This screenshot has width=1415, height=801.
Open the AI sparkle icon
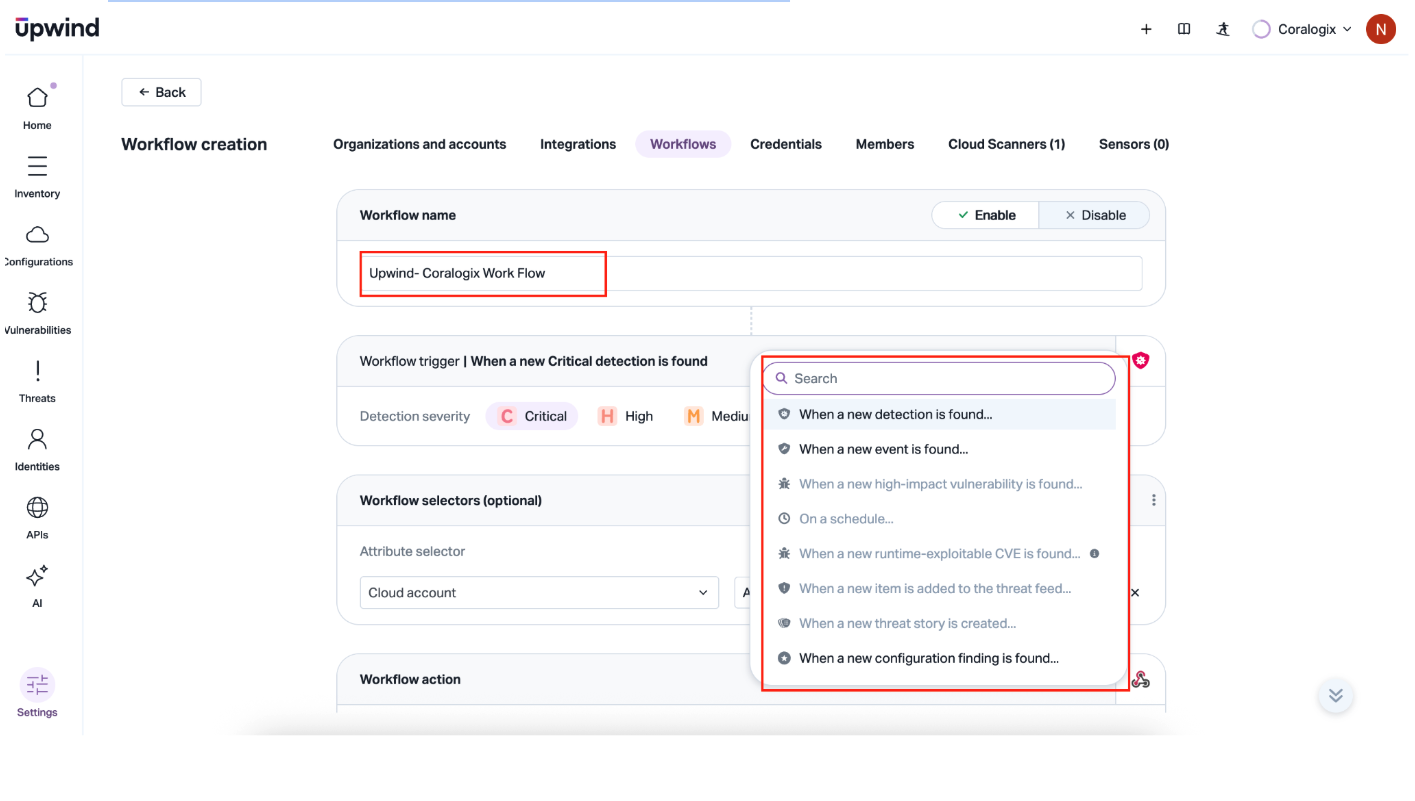coord(37,577)
